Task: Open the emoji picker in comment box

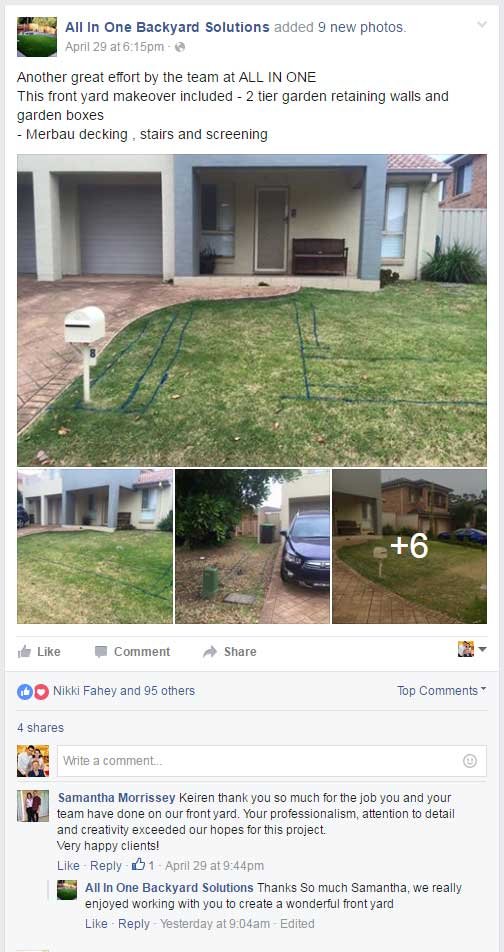Action: pos(469,761)
